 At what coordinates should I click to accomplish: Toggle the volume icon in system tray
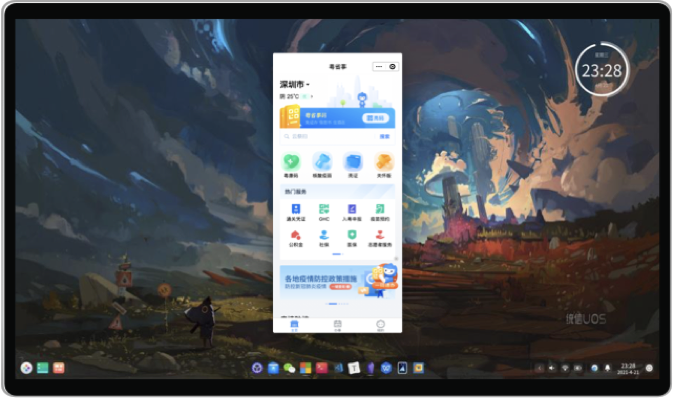click(552, 368)
